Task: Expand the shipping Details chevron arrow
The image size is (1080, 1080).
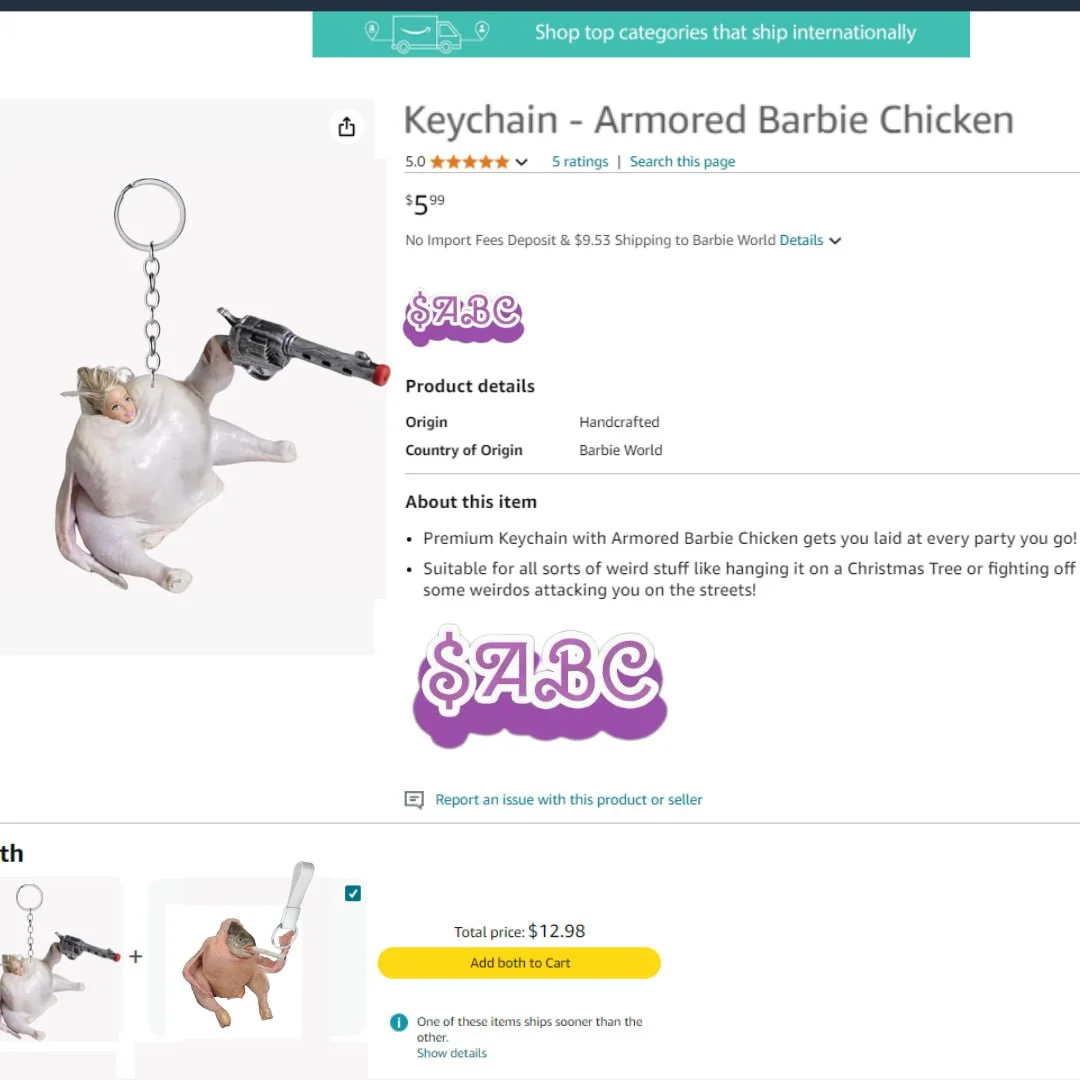Action: (836, 241)
